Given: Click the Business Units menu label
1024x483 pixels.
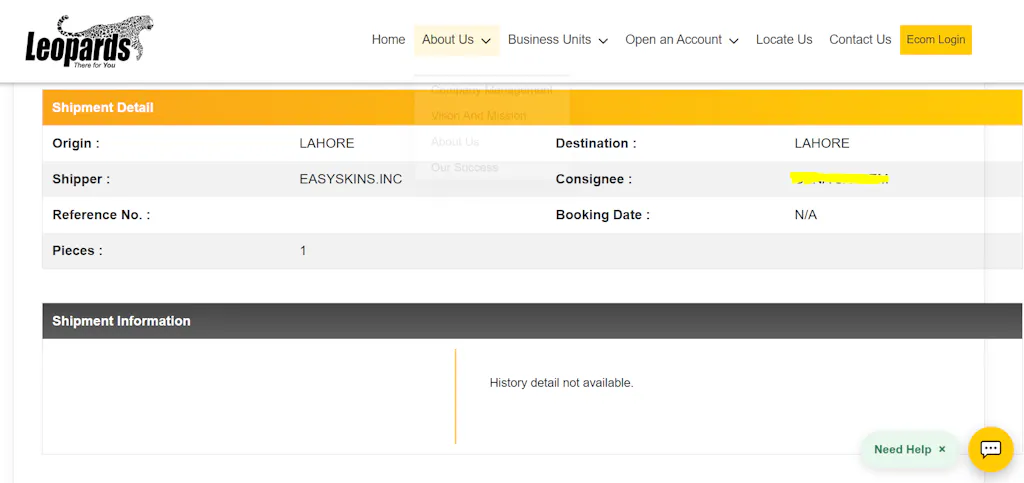Looking at the screenshot, I should point(549,40).
